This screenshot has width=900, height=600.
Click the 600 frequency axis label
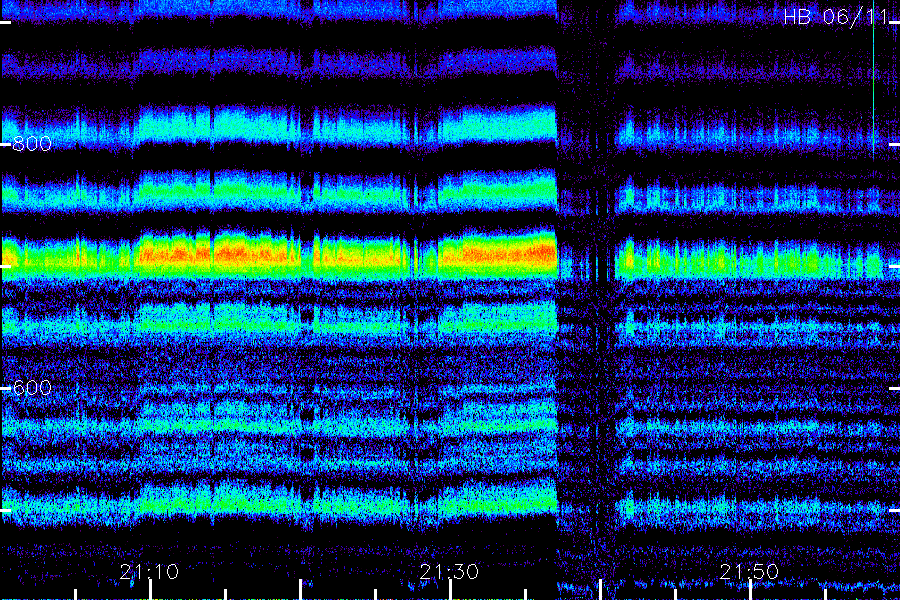(x=32, y=388)
